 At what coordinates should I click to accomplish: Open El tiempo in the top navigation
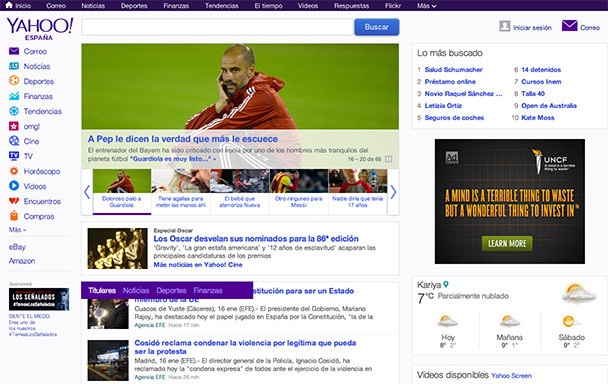point(268,6)
